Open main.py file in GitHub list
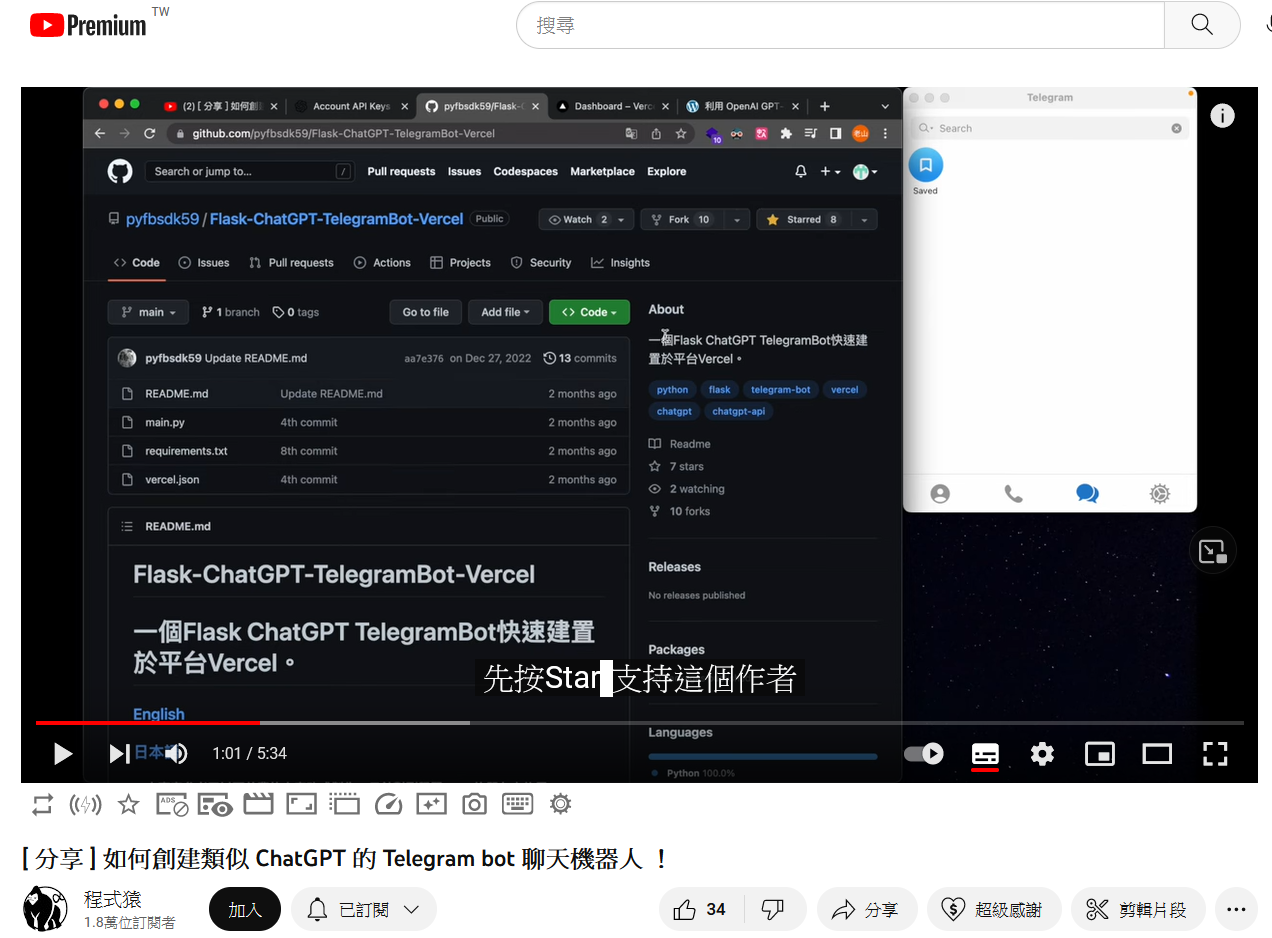Screen dimensions: 1272x938 pos(165,422)
